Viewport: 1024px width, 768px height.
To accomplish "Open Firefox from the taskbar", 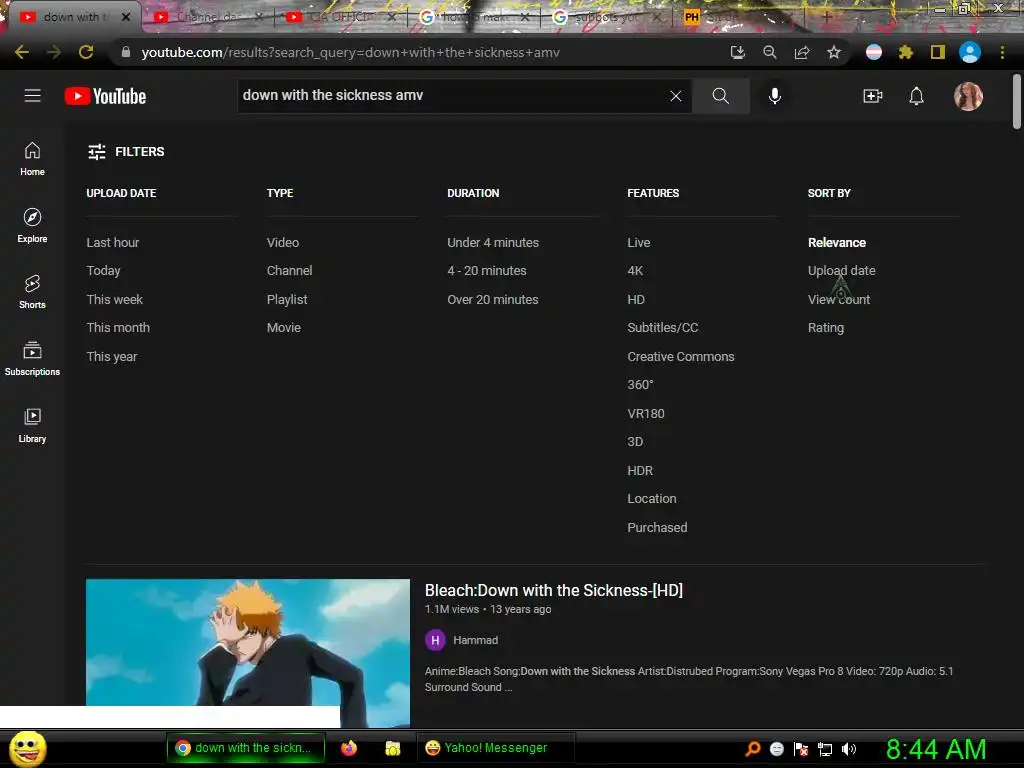I will coord(349,748).
